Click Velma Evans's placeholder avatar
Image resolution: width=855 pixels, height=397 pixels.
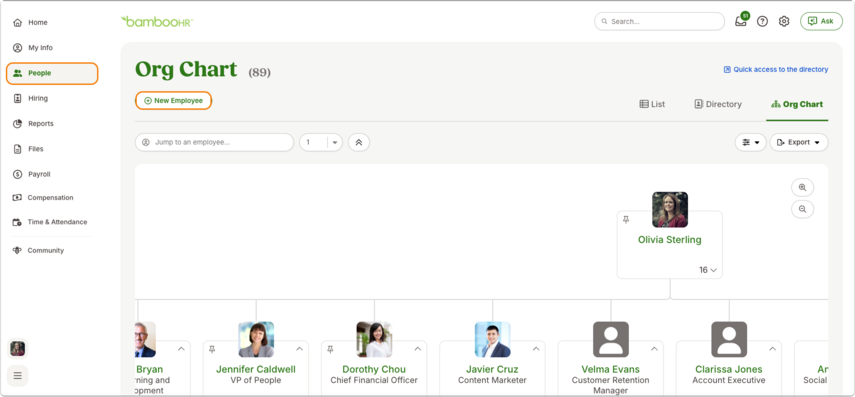611,339
